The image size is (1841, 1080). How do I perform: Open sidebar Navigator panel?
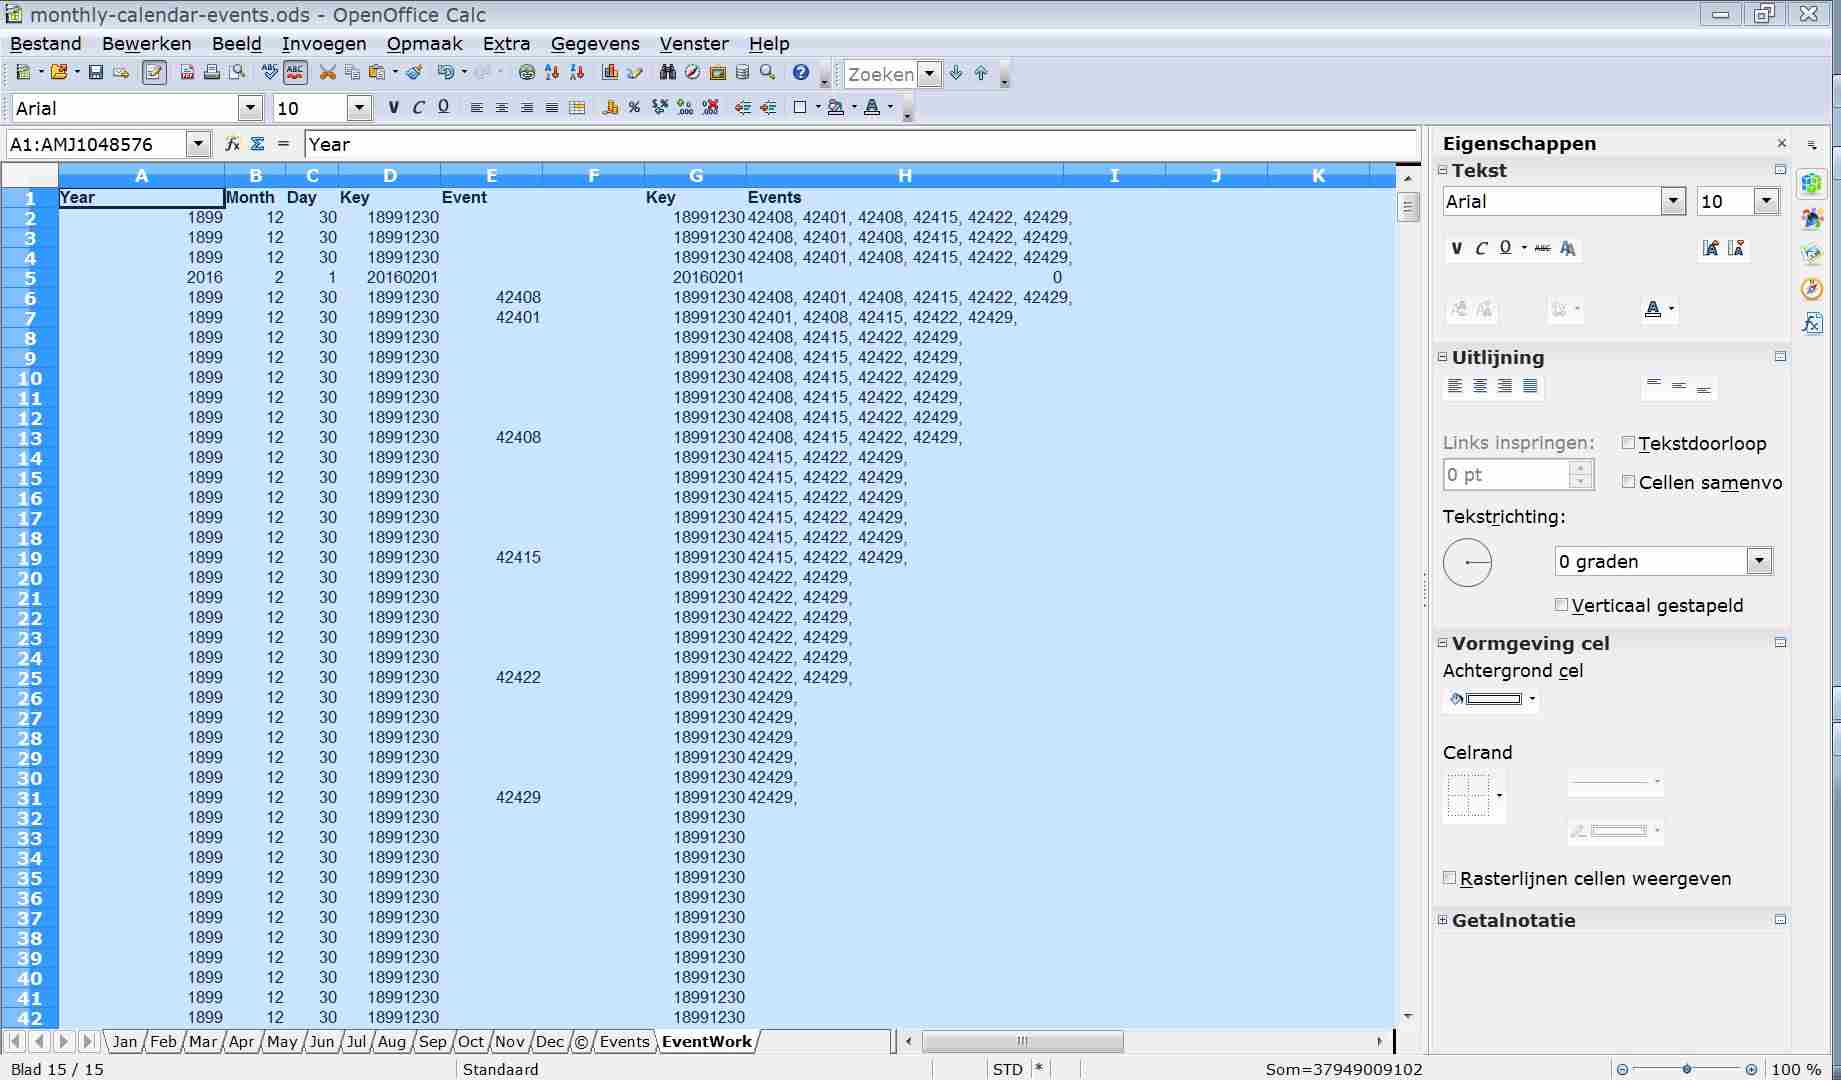coord(1812,289)
